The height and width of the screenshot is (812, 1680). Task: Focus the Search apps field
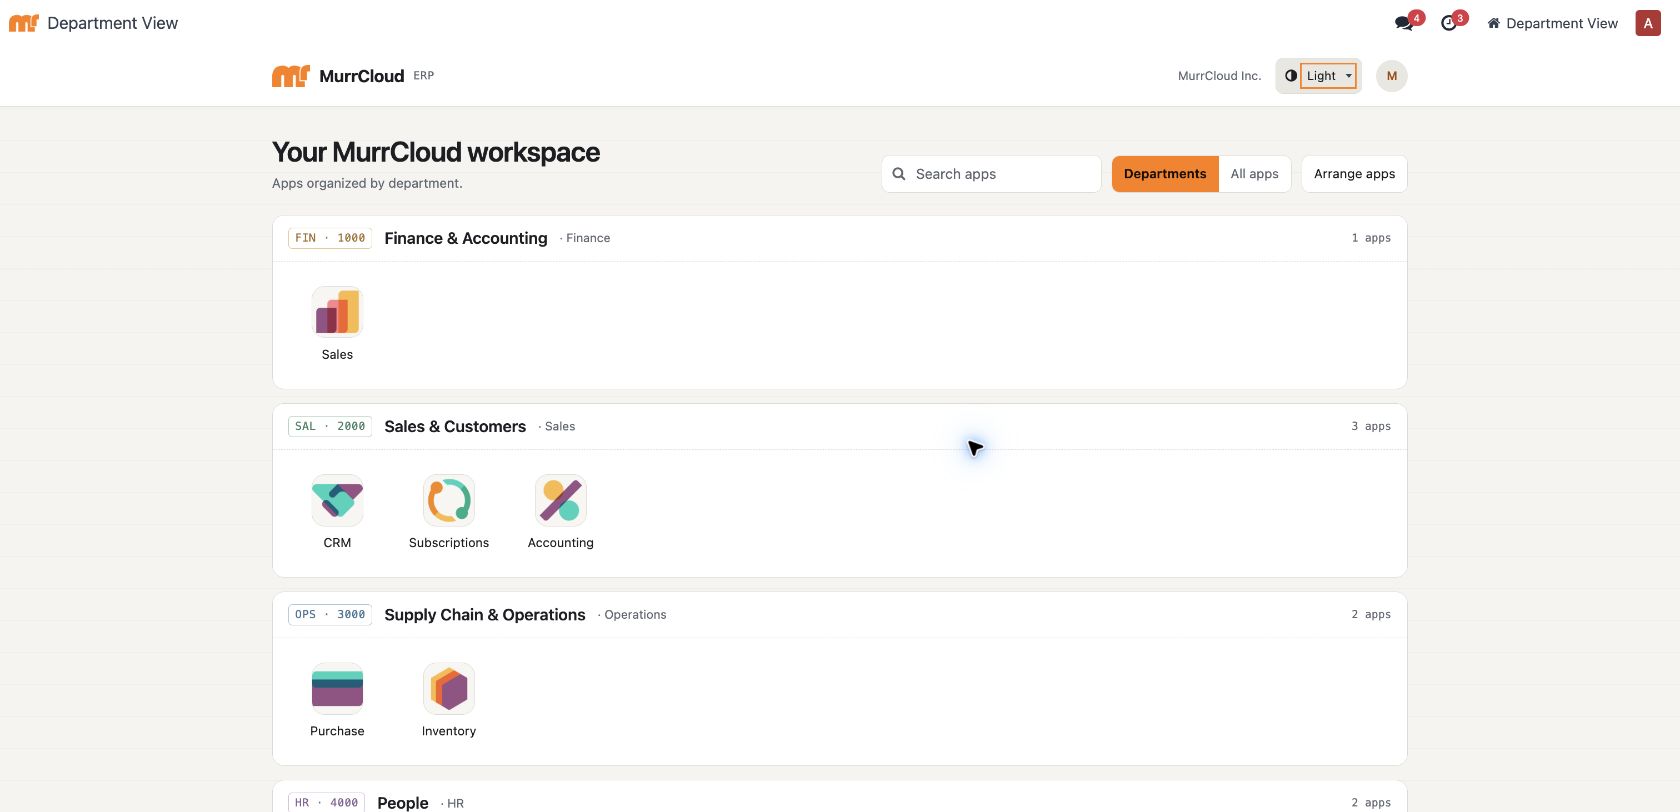click(991, 174)
